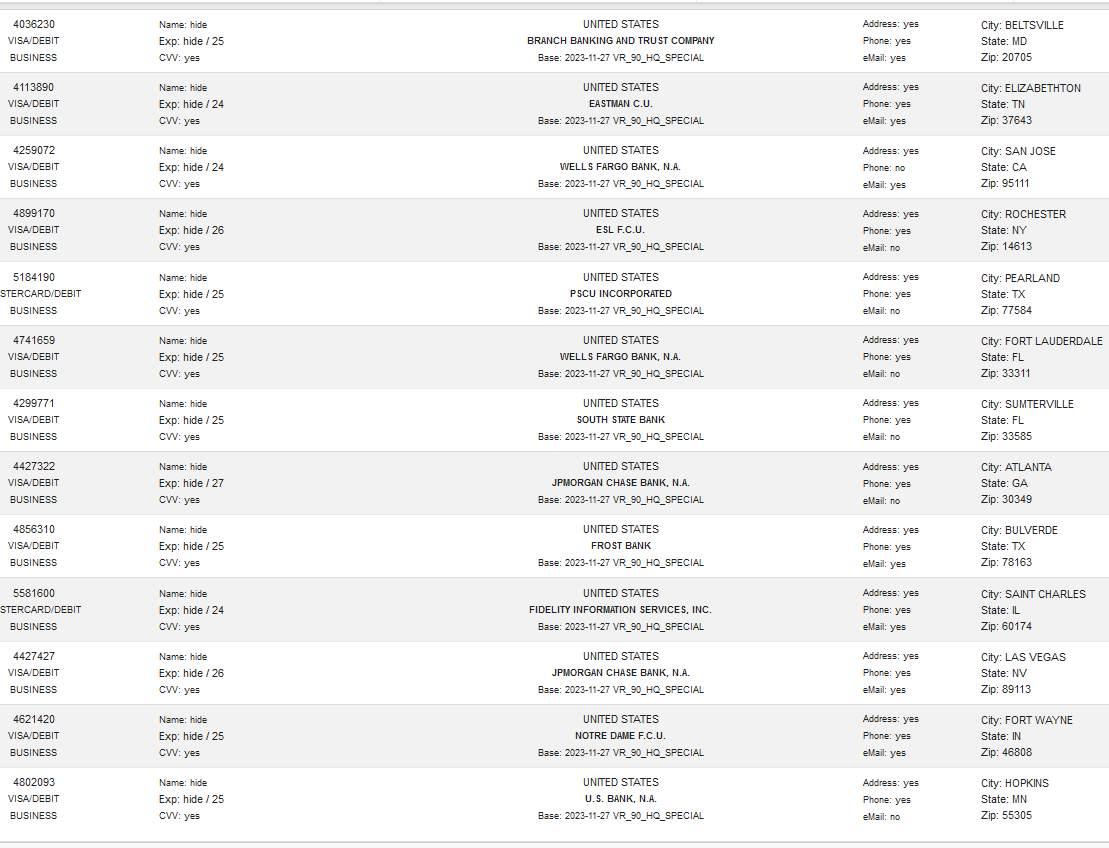Click the PSCU INCORPORATED label
Image resolution: width=1109 pixels, height=848 pixels.
[x=620, y=294]
